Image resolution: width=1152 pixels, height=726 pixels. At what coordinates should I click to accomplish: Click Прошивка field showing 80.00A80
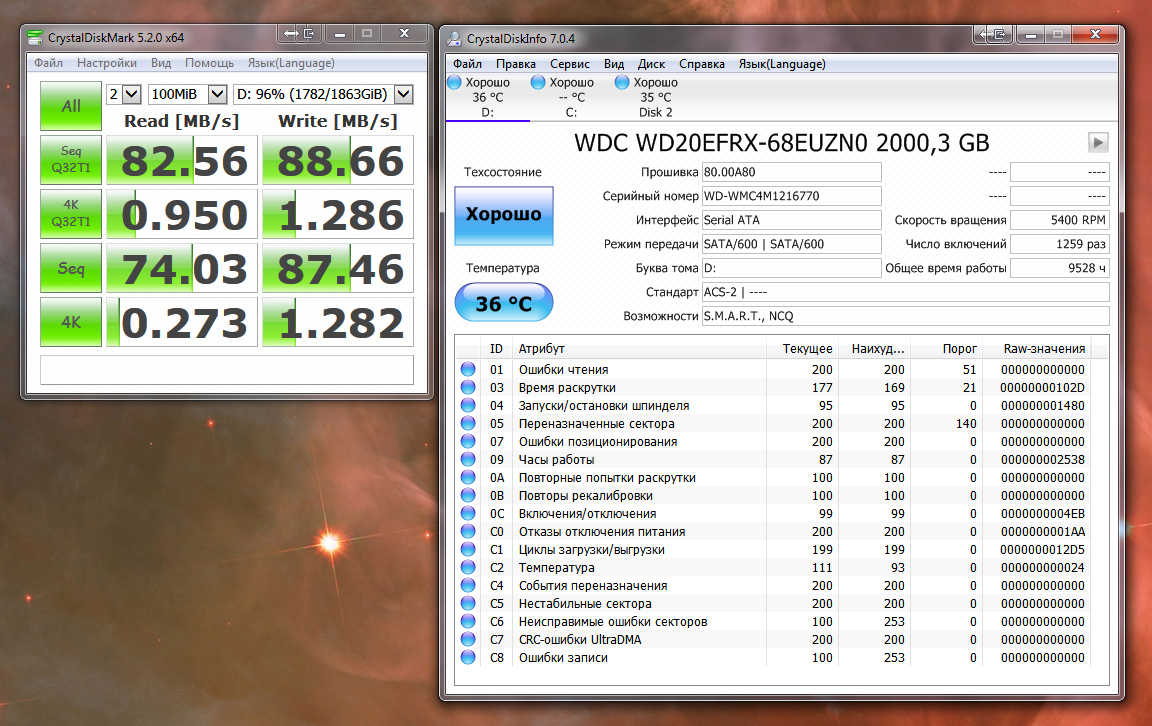coord(791,172)
